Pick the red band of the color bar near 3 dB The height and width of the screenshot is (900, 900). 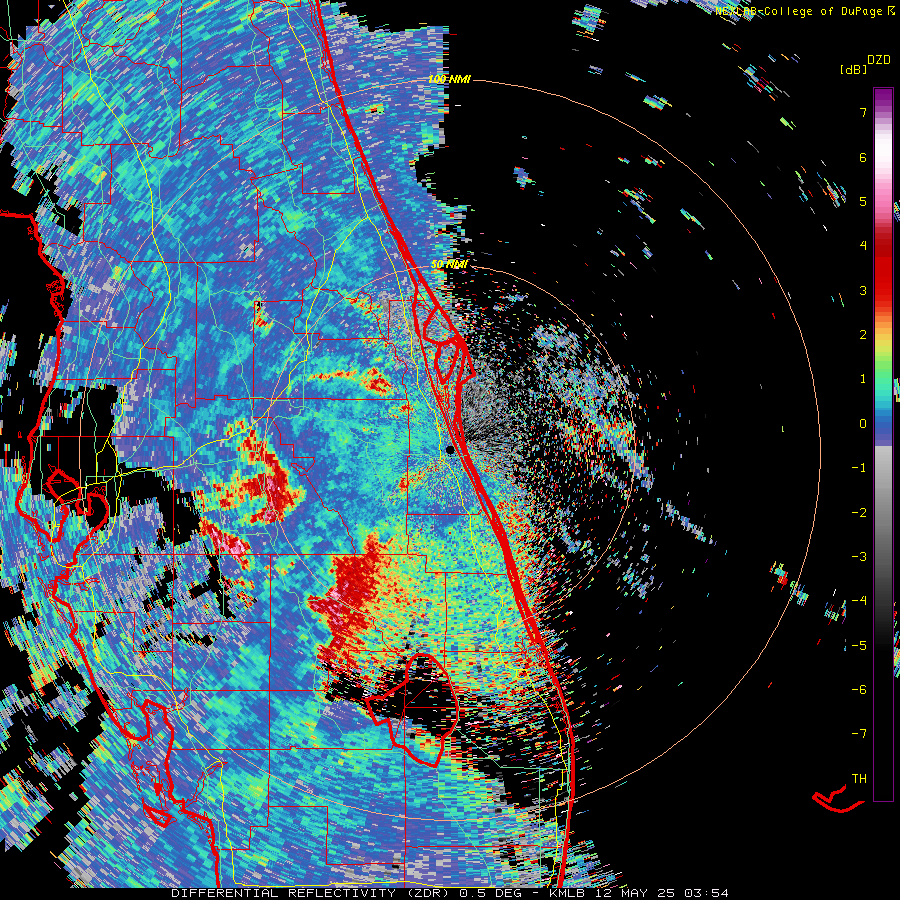[883, 281]
